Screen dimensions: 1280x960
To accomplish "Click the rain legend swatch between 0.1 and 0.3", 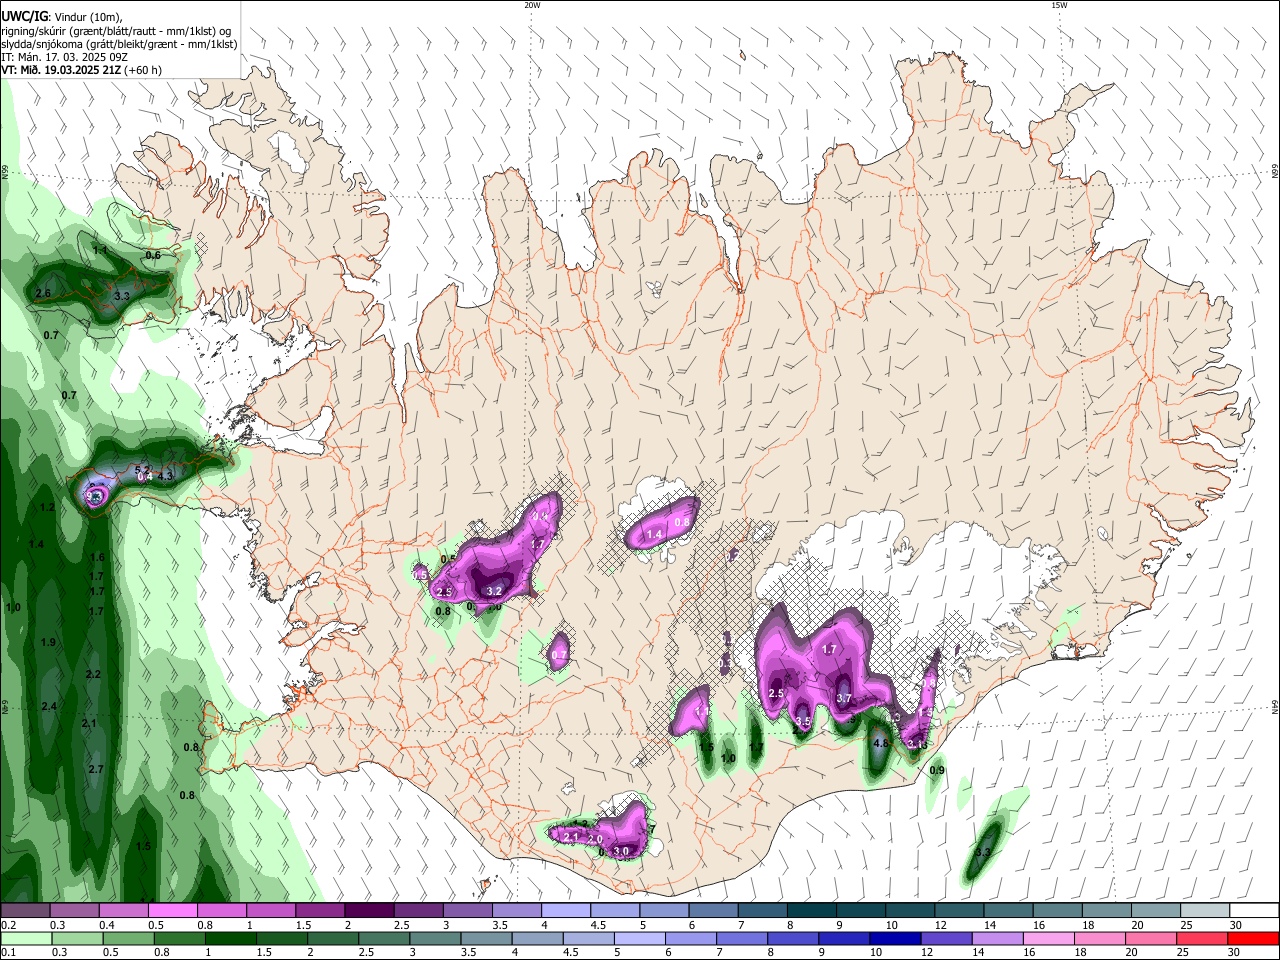I will click(25, 938).
